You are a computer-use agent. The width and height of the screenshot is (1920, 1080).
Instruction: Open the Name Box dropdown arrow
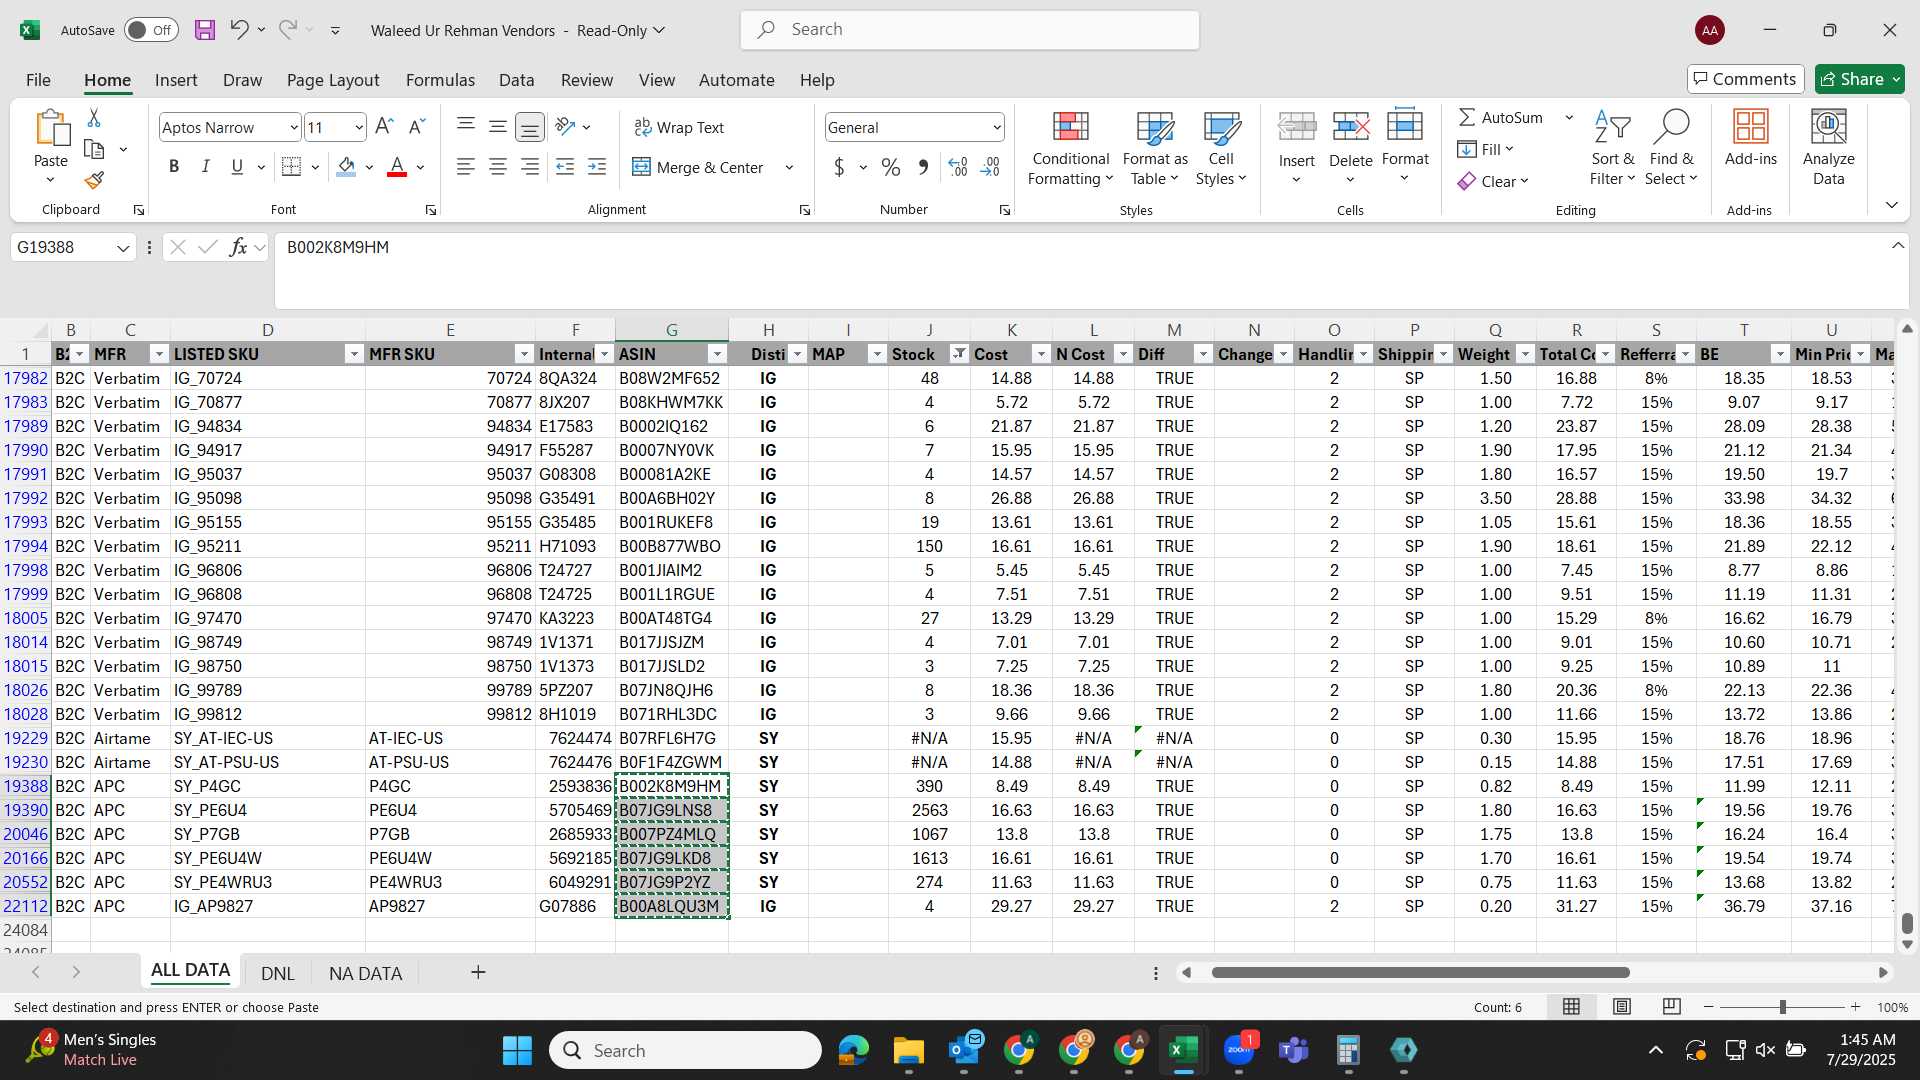(x=123, y=247)
